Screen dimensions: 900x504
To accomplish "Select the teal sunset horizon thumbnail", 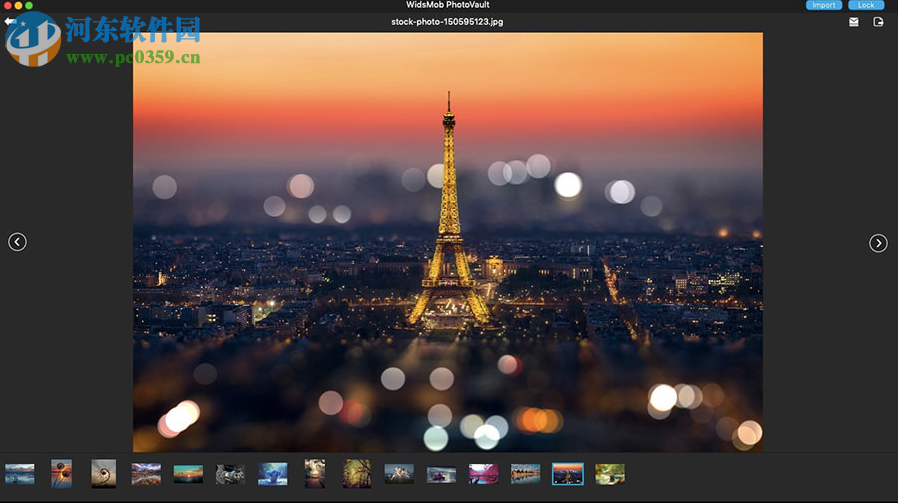I will [188, 474].
